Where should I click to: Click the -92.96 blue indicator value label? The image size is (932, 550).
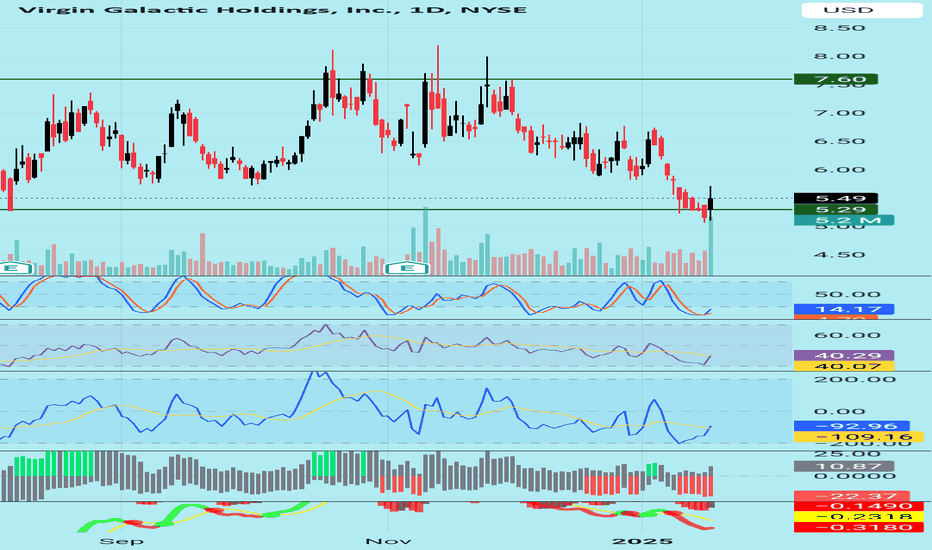tap(851, 426)
